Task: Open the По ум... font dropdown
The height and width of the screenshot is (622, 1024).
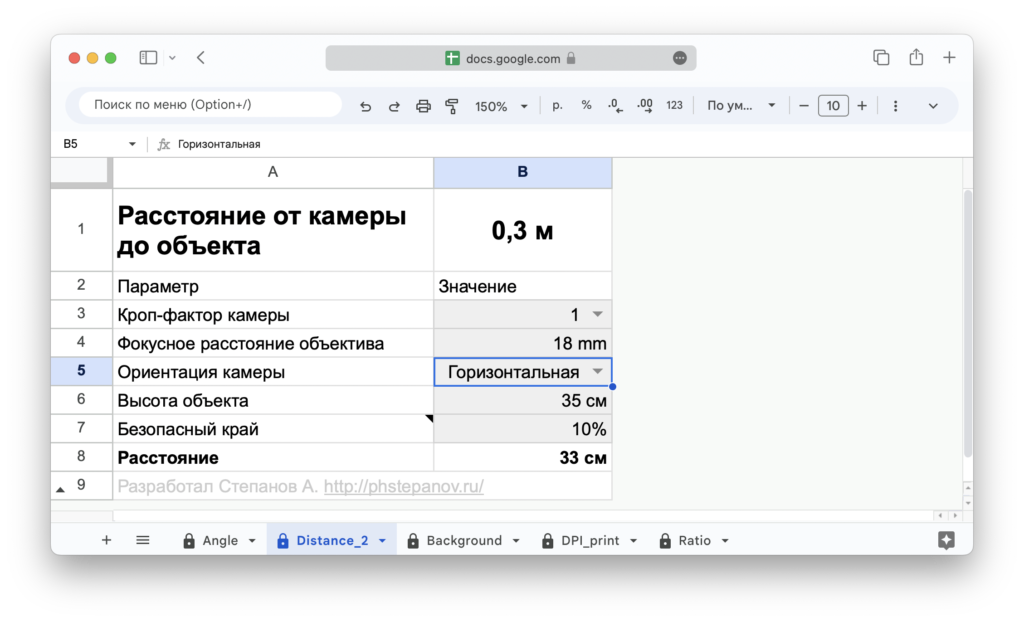Action: click(x=740, y=105)
